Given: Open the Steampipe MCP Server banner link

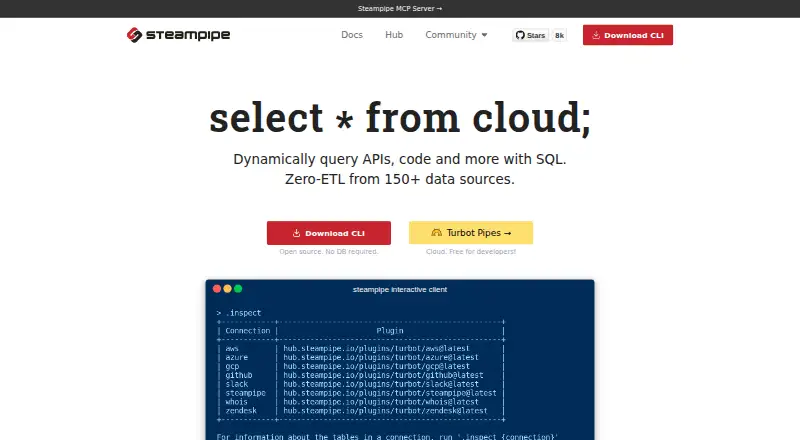Looking at the screenshot, I should click(400, 9).
